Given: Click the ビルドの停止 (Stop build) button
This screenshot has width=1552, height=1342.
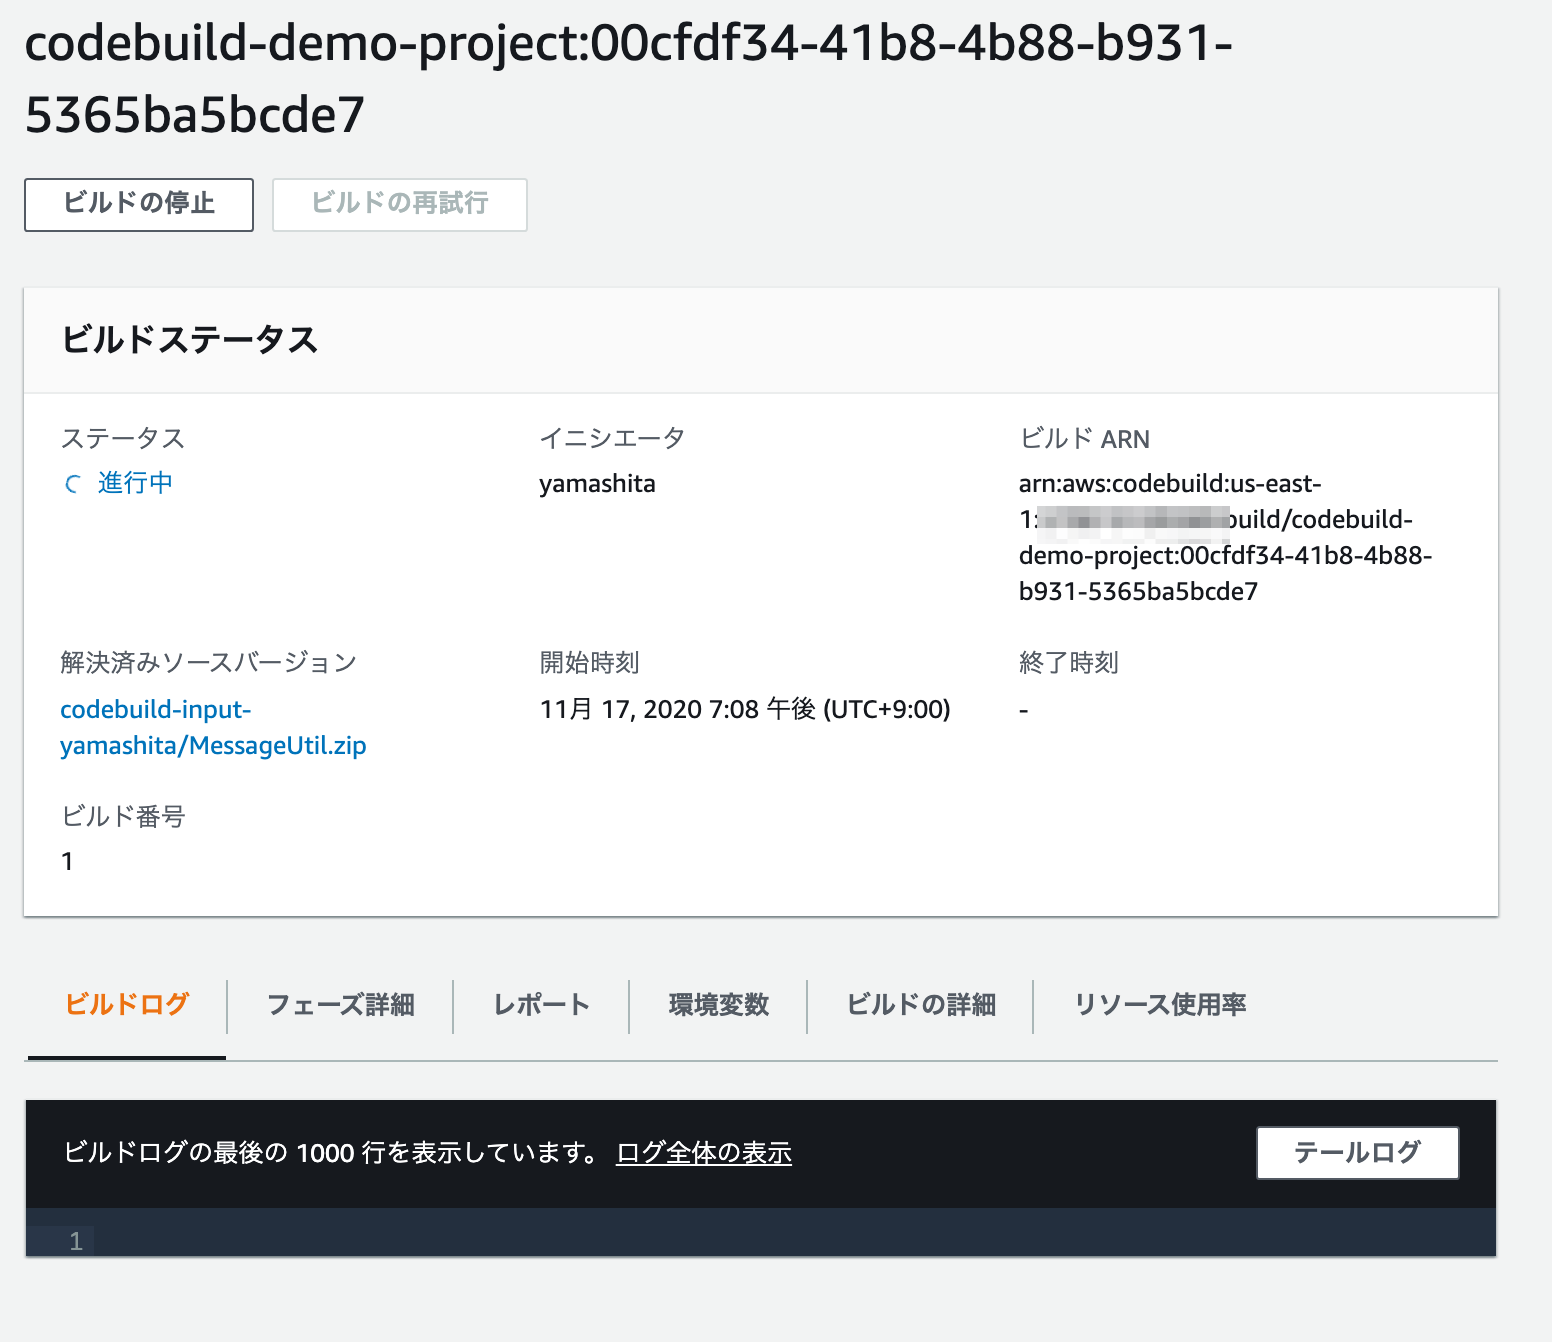Looking at the screenshot, I should point(139,205).
